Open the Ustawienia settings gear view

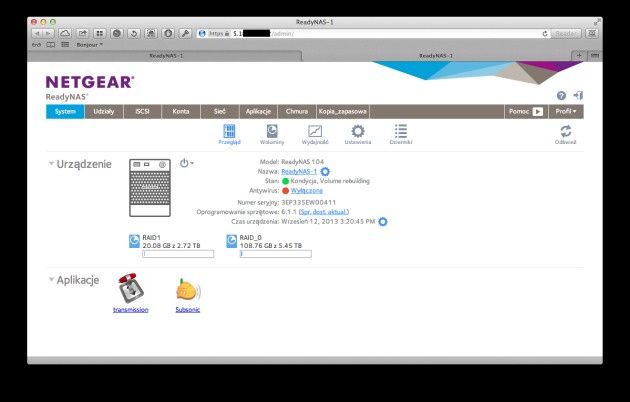point(358,134)
